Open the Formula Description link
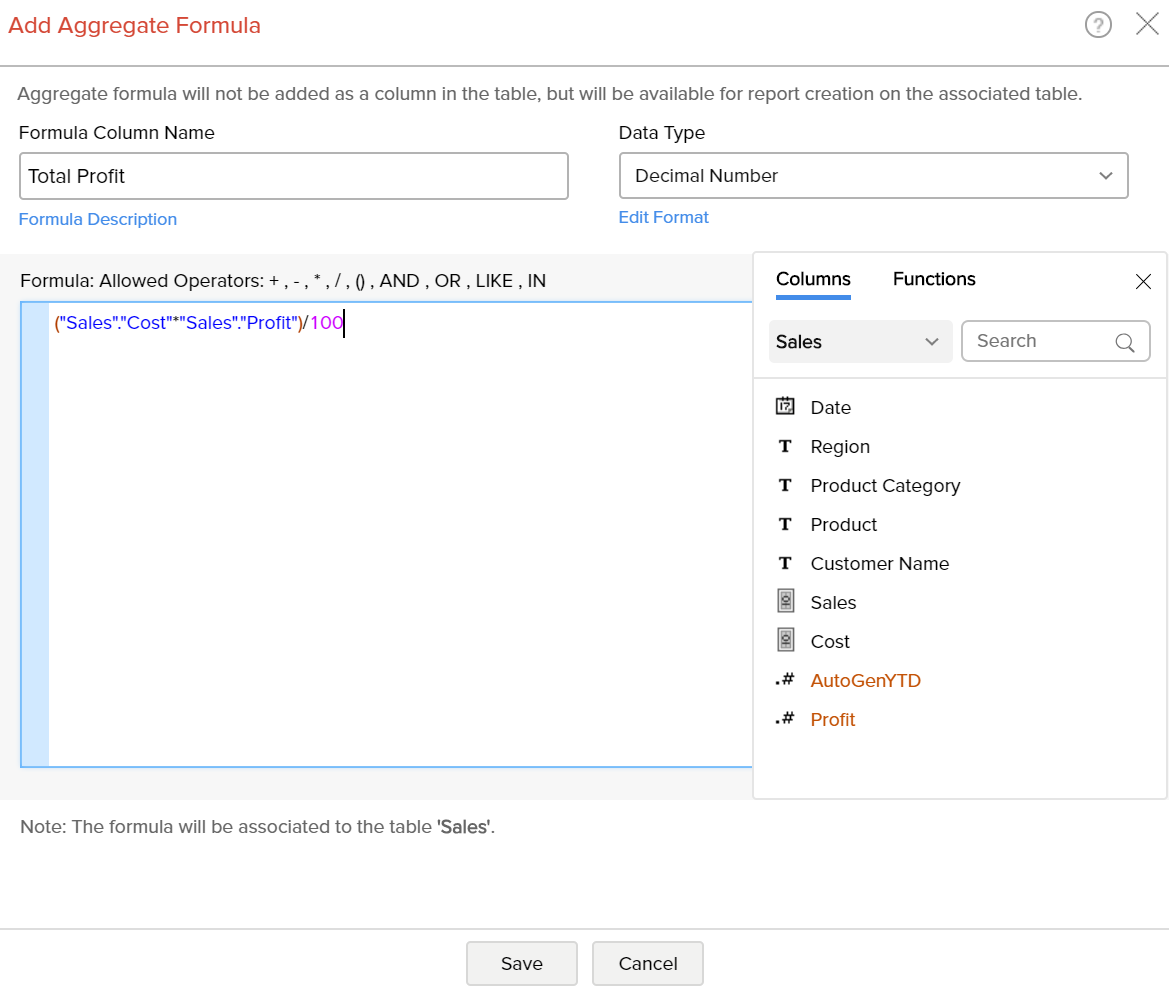 click(x=98, y=219)
